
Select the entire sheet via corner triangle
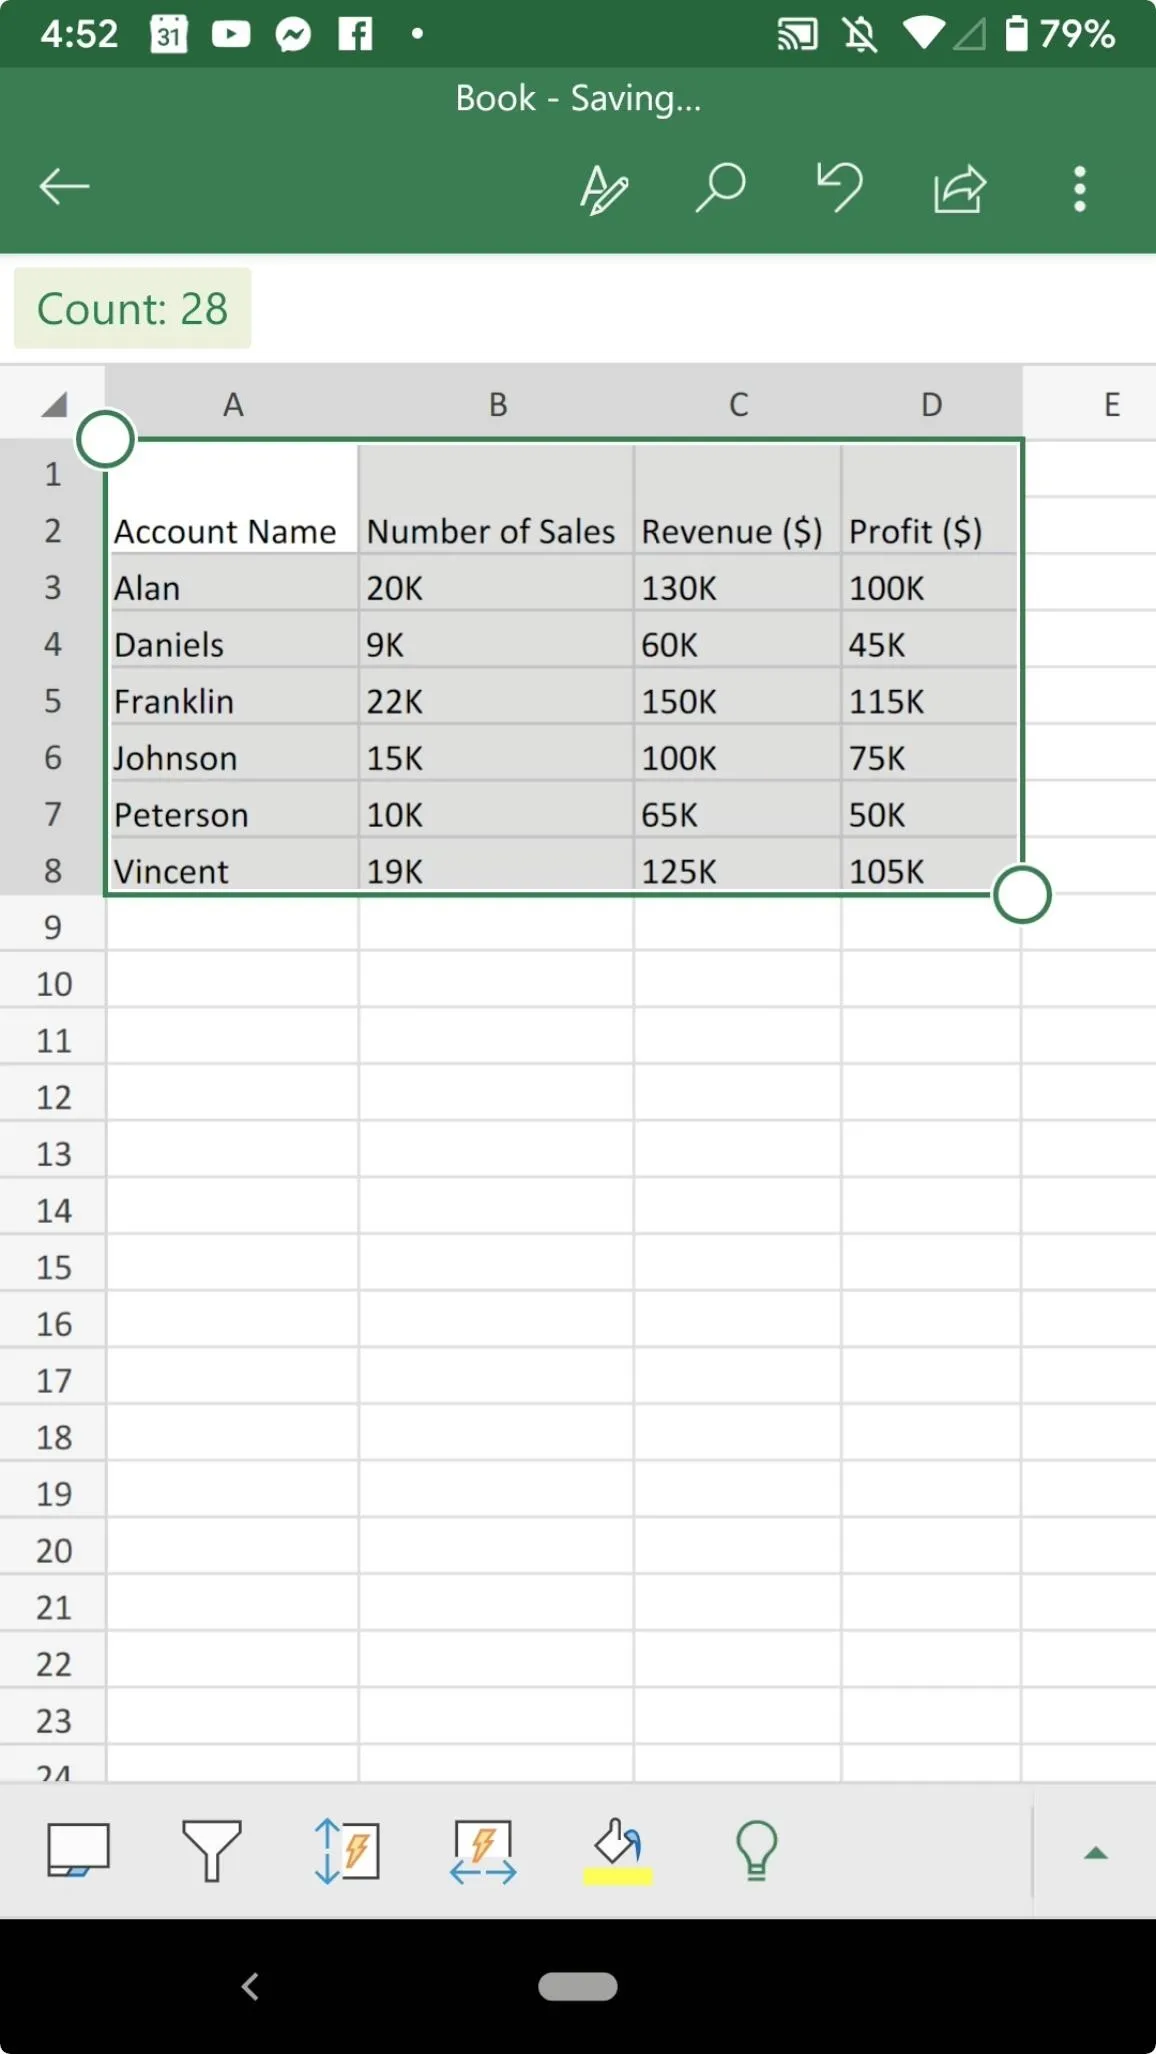click(54, 404)
